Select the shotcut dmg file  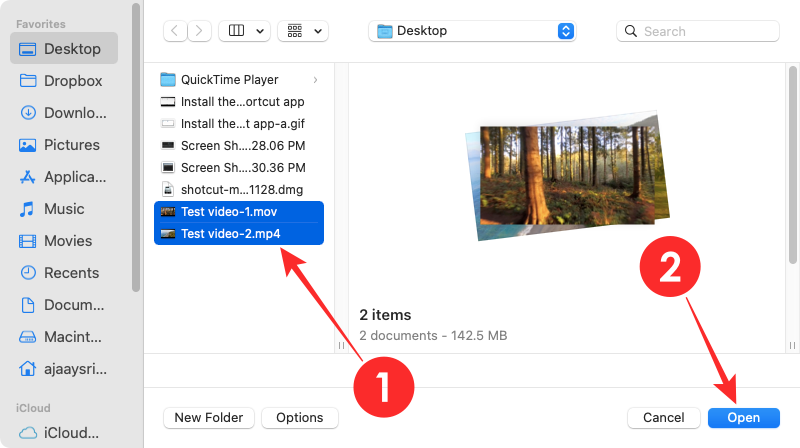241,189
